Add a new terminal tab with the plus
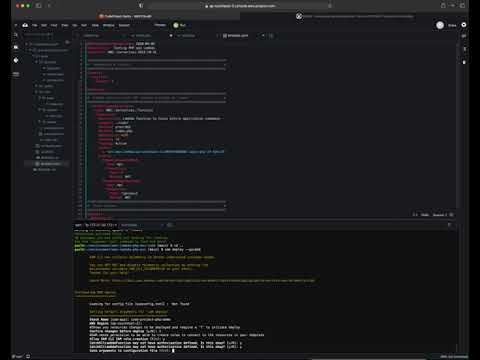This screenshot has height=360, width=480. click(169, 225)
